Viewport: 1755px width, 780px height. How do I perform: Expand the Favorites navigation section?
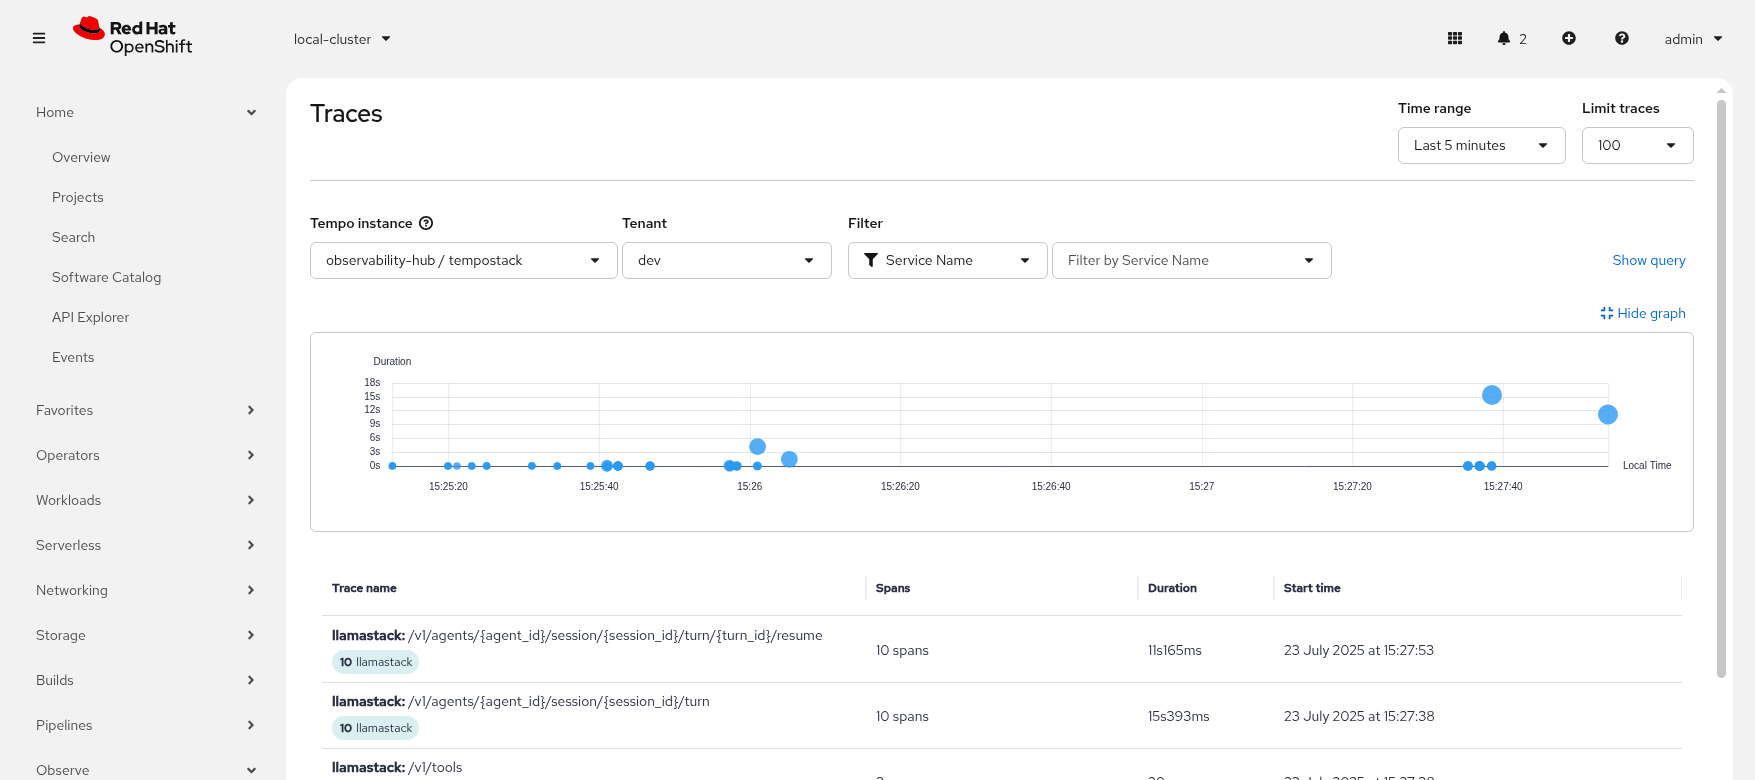click(146, 410)
